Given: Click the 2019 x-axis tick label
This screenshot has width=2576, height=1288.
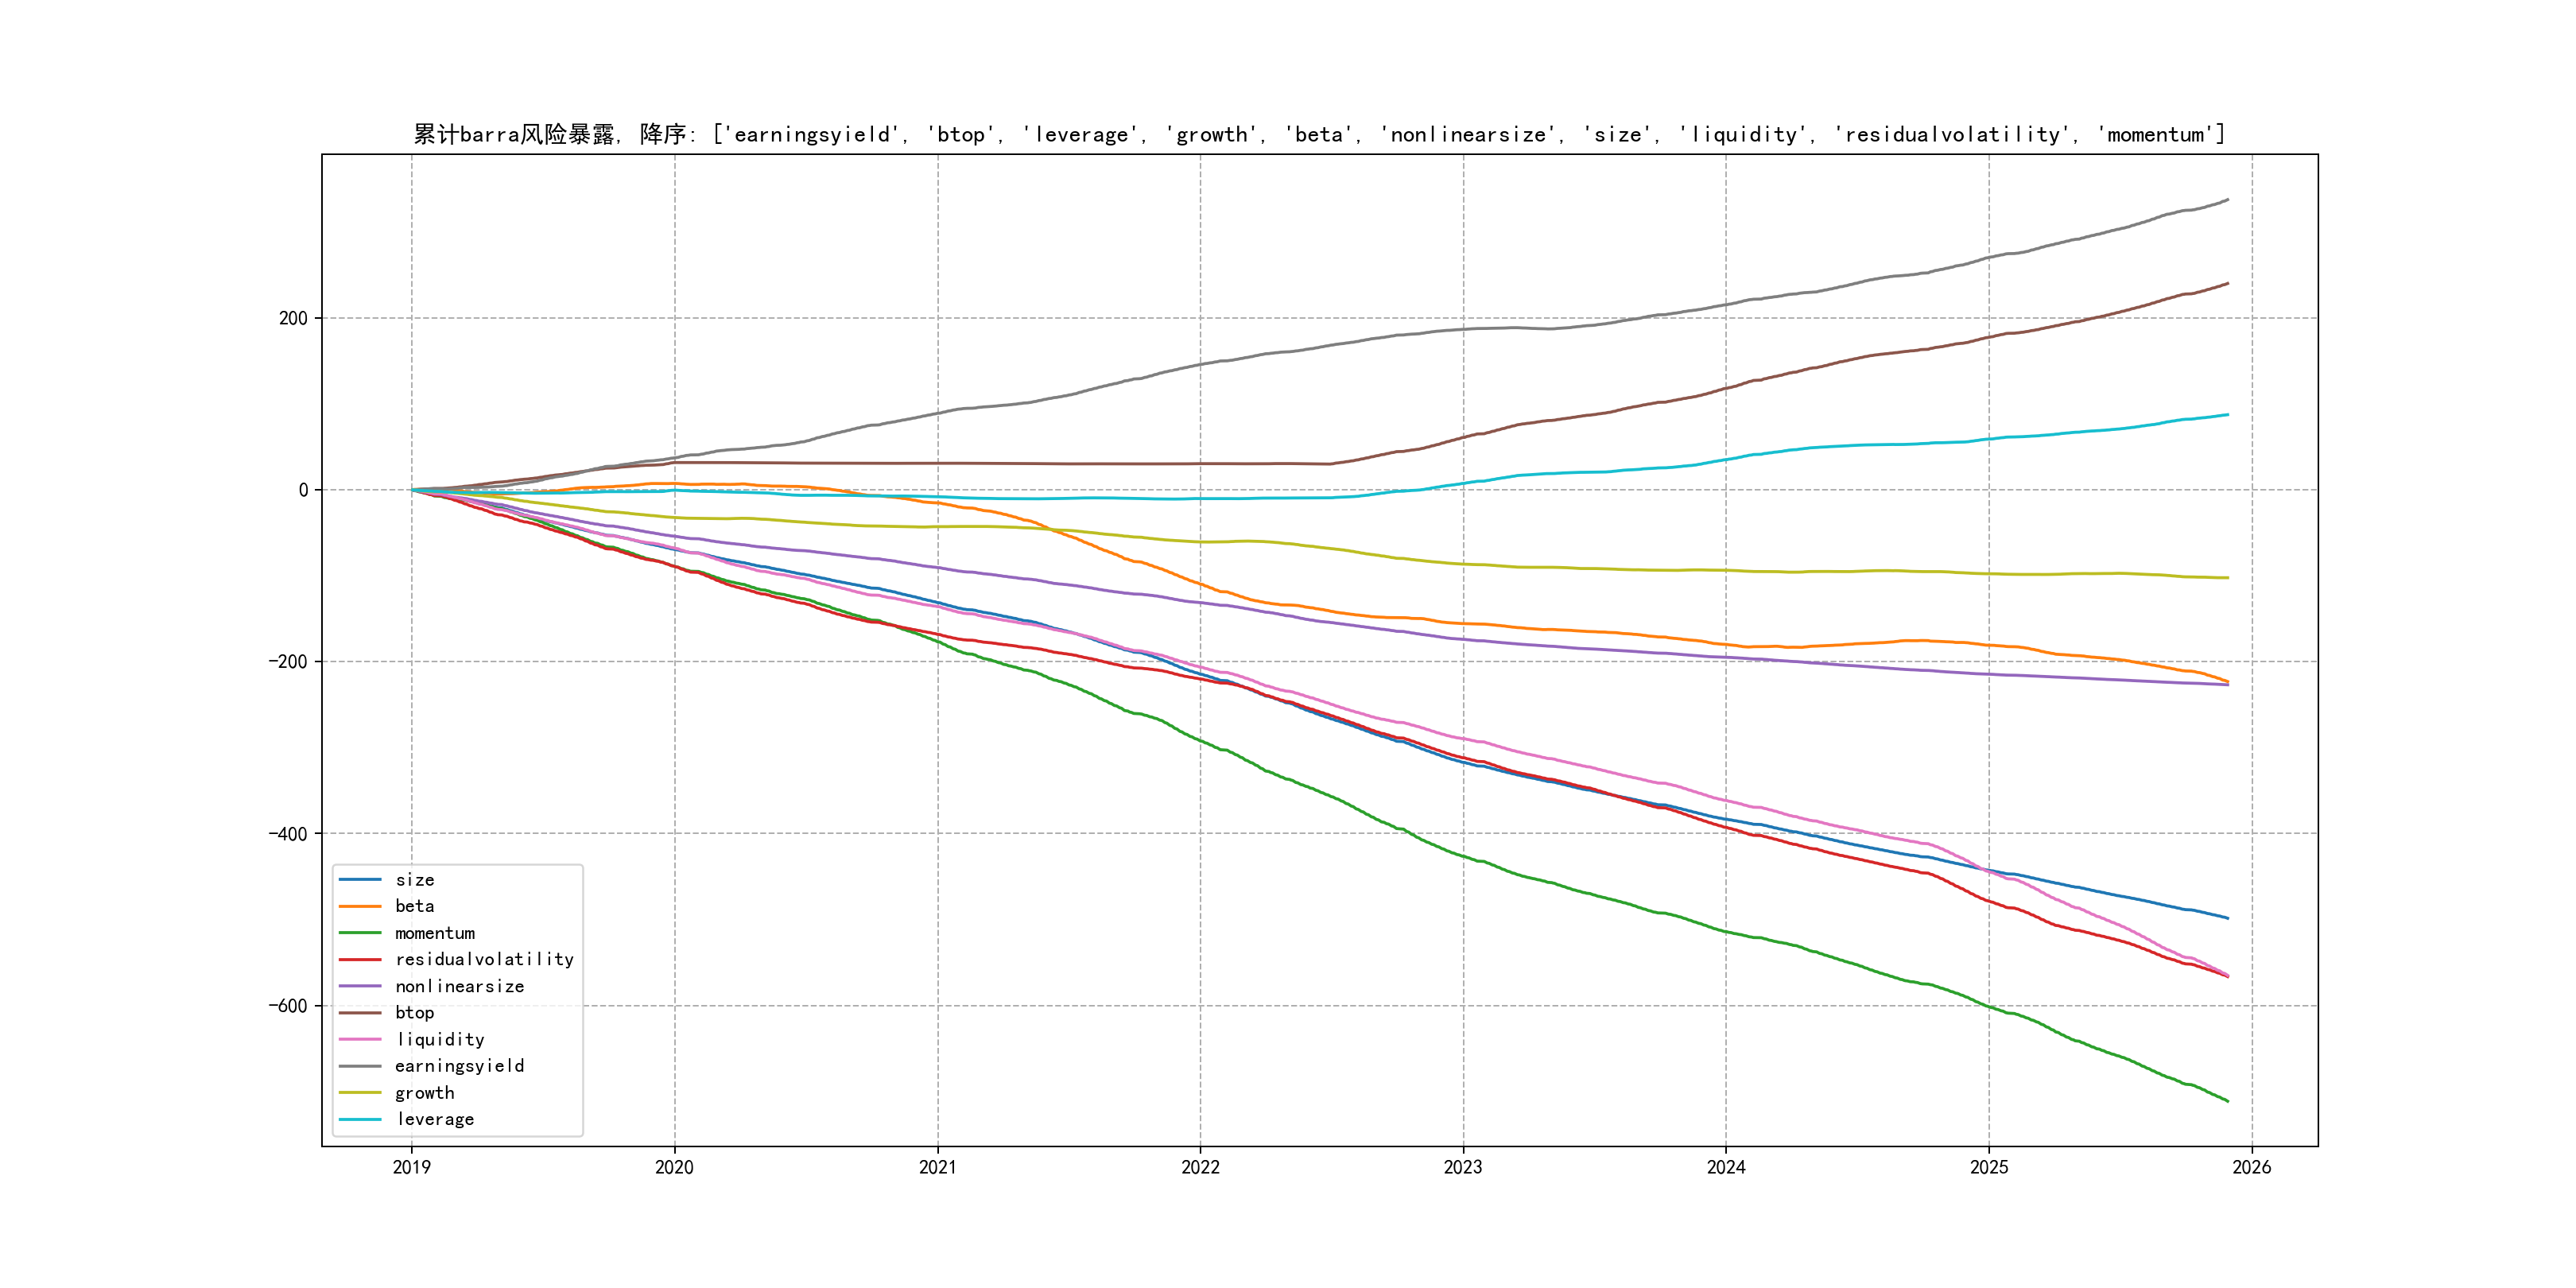Looking at the screenshot, I should 411,1167.
